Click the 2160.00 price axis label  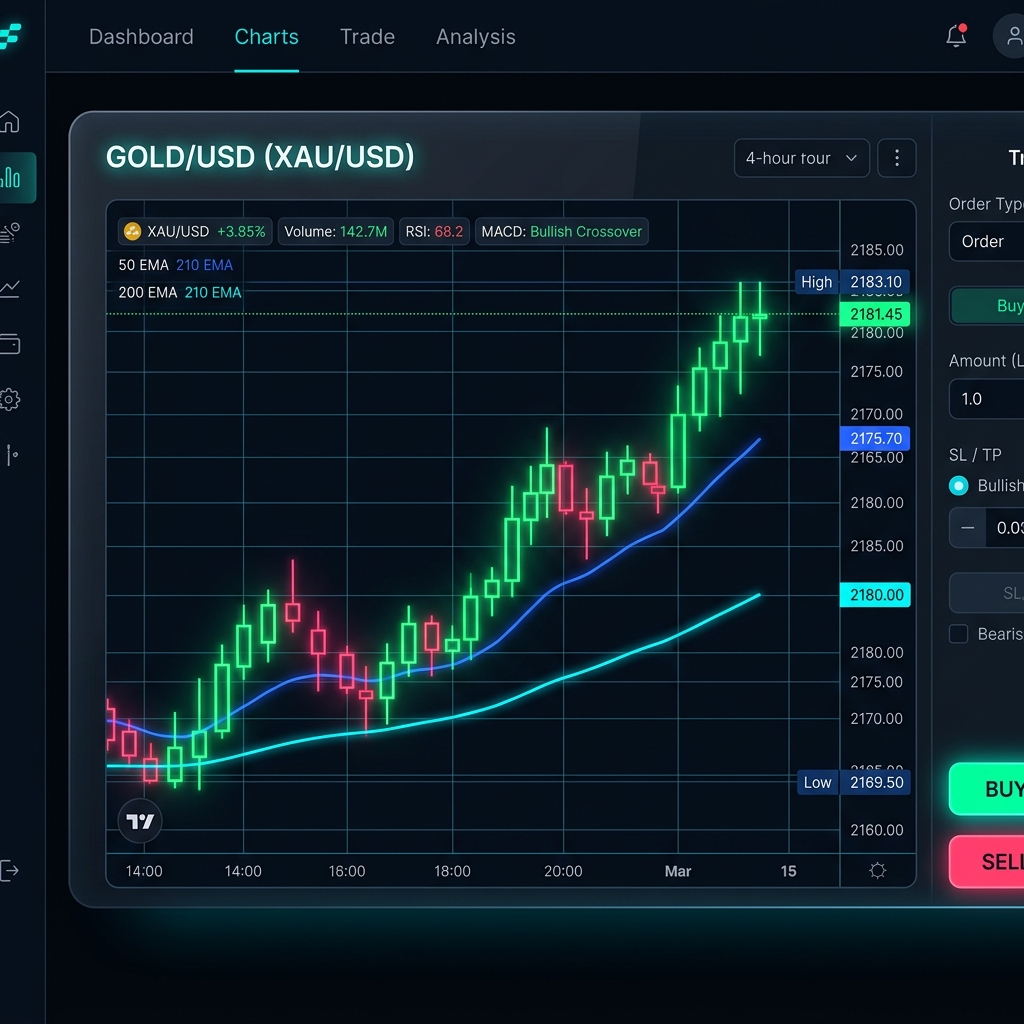[x=876, y=830]
